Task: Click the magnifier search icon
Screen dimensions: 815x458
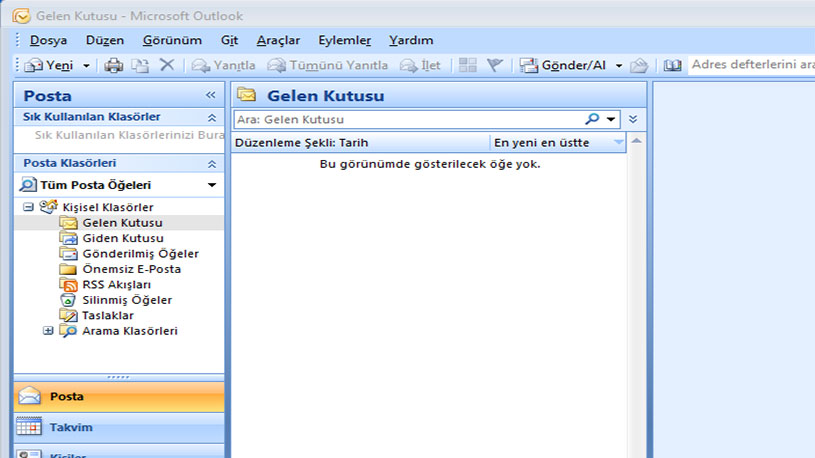Action: click(x=592, y=119)
